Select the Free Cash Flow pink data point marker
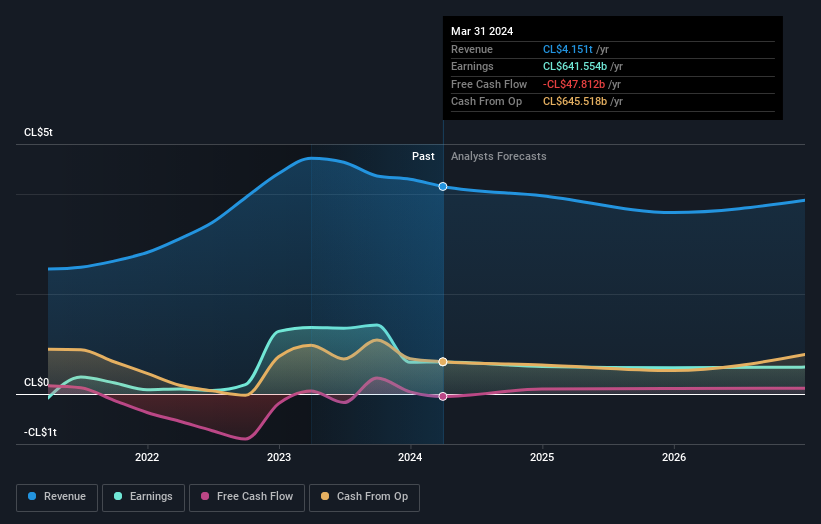This screenshot has height=524, width=821. click(x=443, y=396)
